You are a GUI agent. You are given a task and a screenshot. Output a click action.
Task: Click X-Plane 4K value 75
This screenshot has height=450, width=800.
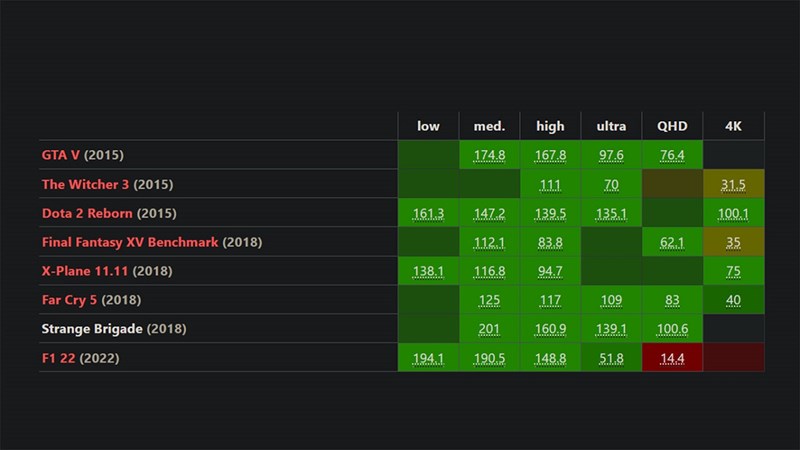(x=733, y=271)
